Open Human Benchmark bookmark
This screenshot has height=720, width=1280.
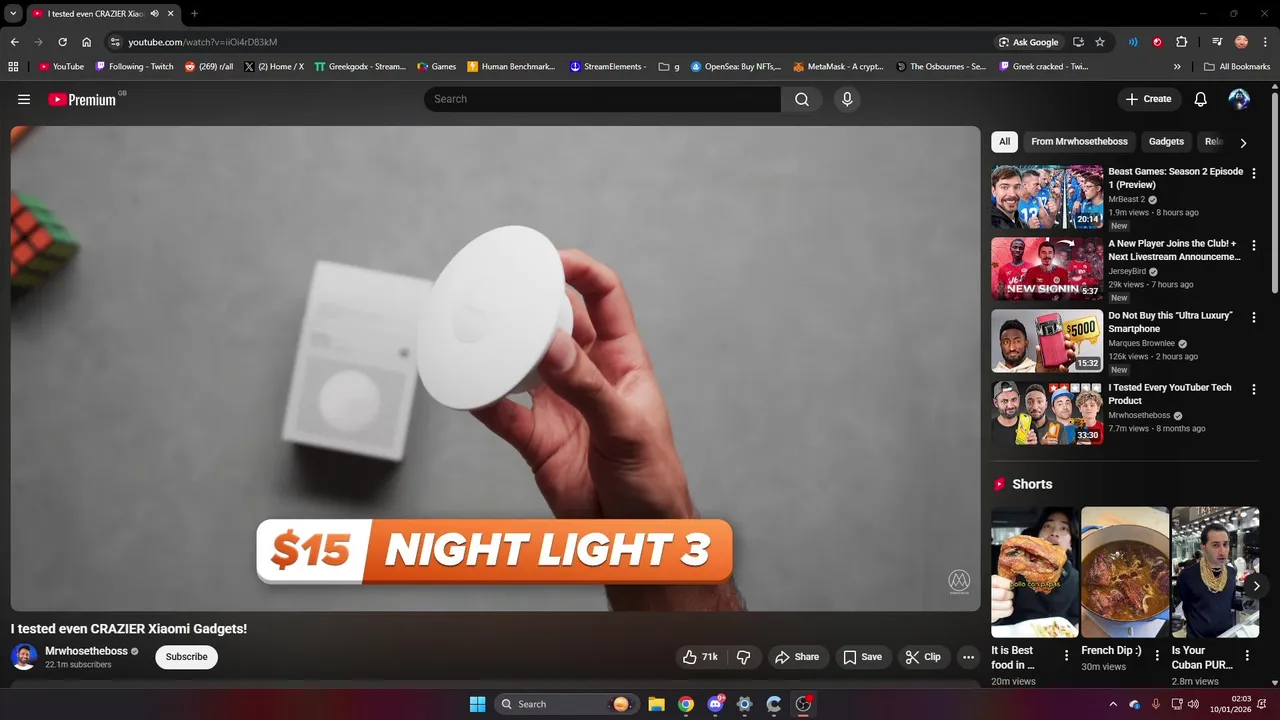[511, 67]
